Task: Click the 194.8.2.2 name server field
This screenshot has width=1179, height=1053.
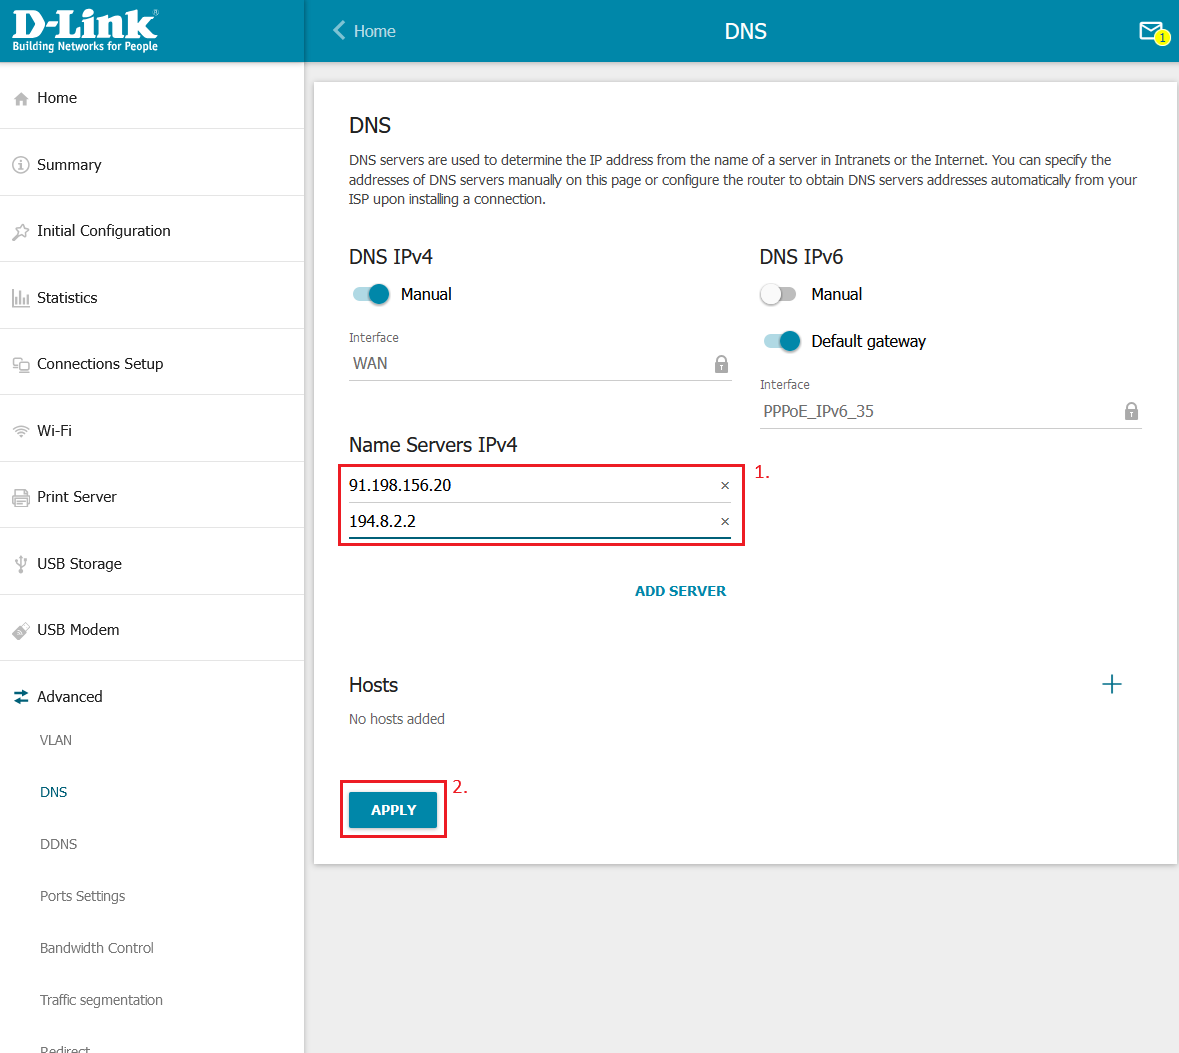Action: pos(530,521)
